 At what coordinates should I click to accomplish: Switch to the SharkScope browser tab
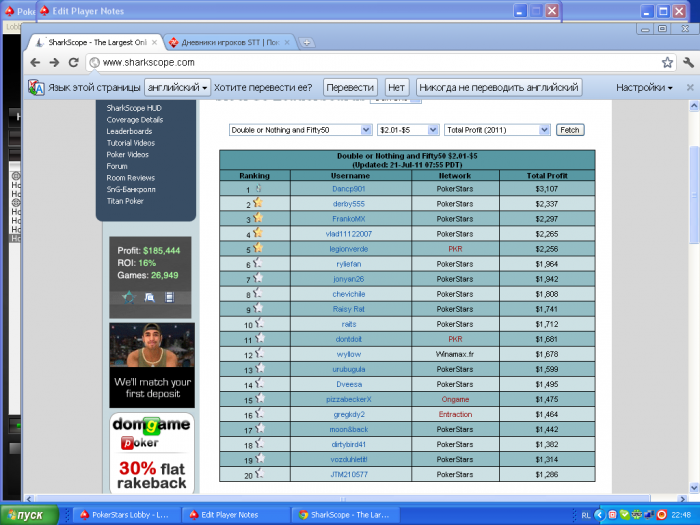click(96, 42)
